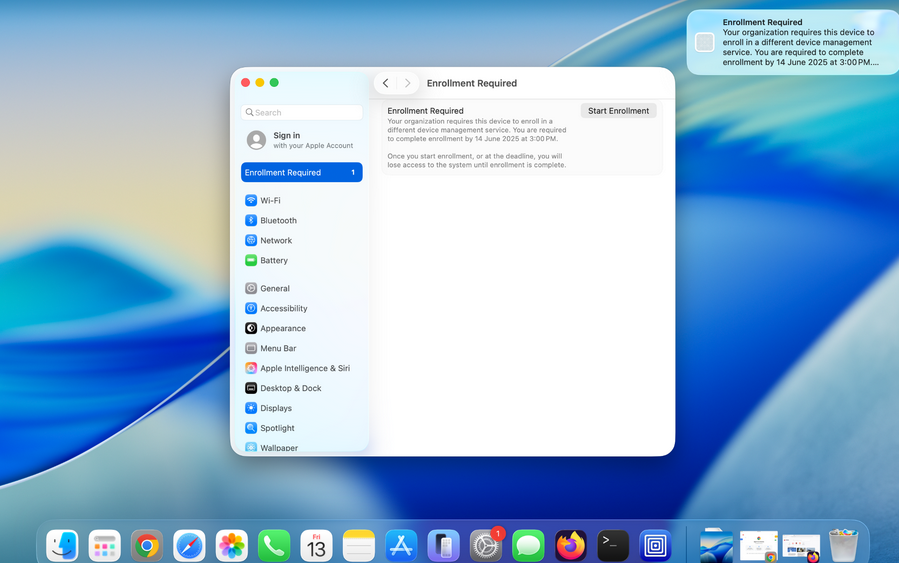Open Calendar showing Fri 13
Image resolution: width=899 pixels, height=563 pixels.
[x=316, y=545]
